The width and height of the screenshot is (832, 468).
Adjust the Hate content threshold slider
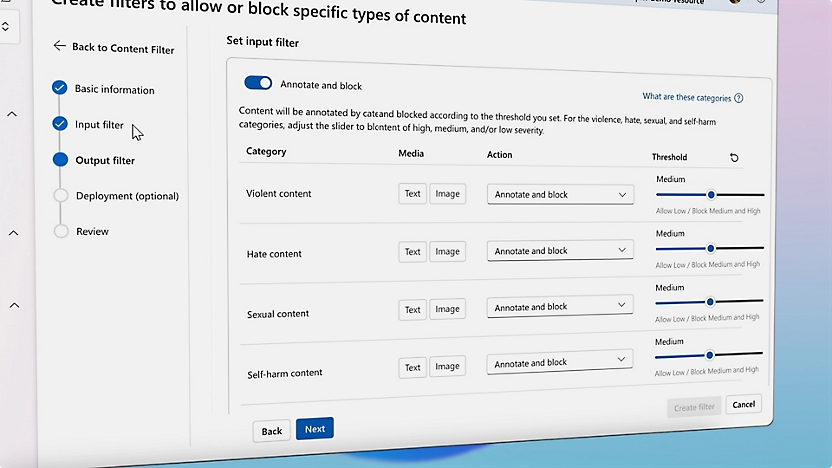(x=710, y=248)
